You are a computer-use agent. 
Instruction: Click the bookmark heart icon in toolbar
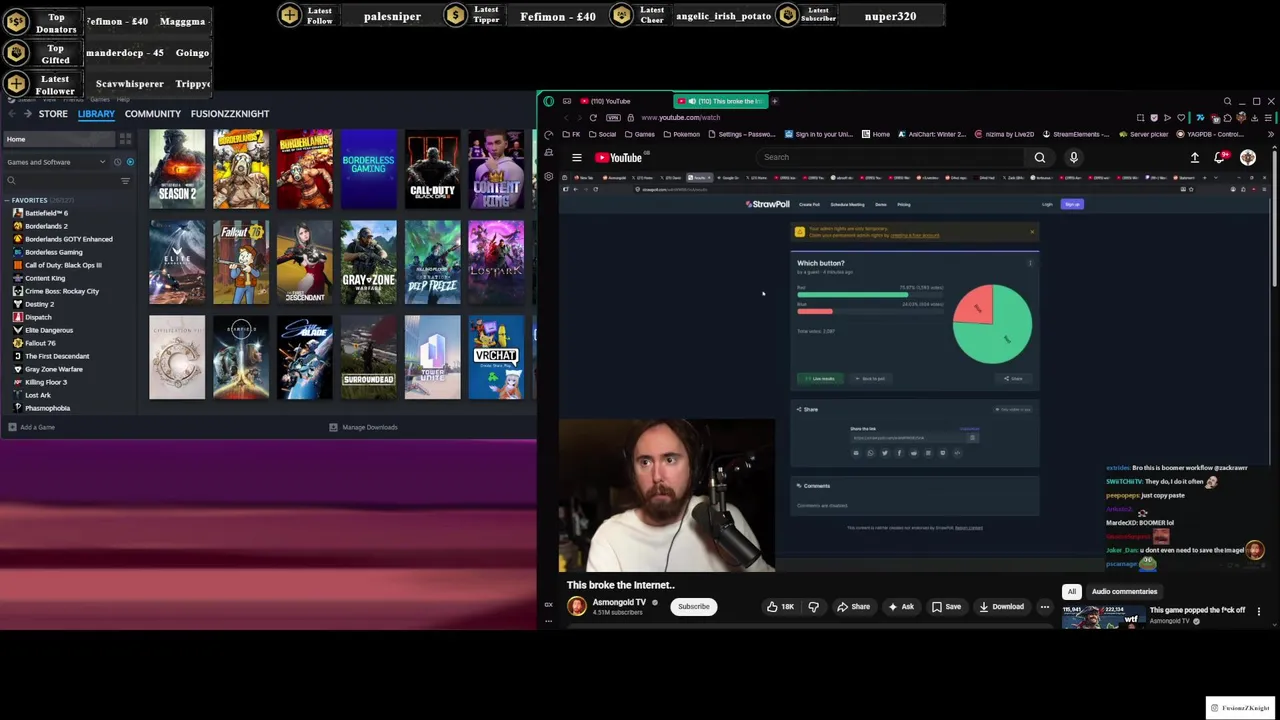pyautogui.click(x=1182, y=118)
